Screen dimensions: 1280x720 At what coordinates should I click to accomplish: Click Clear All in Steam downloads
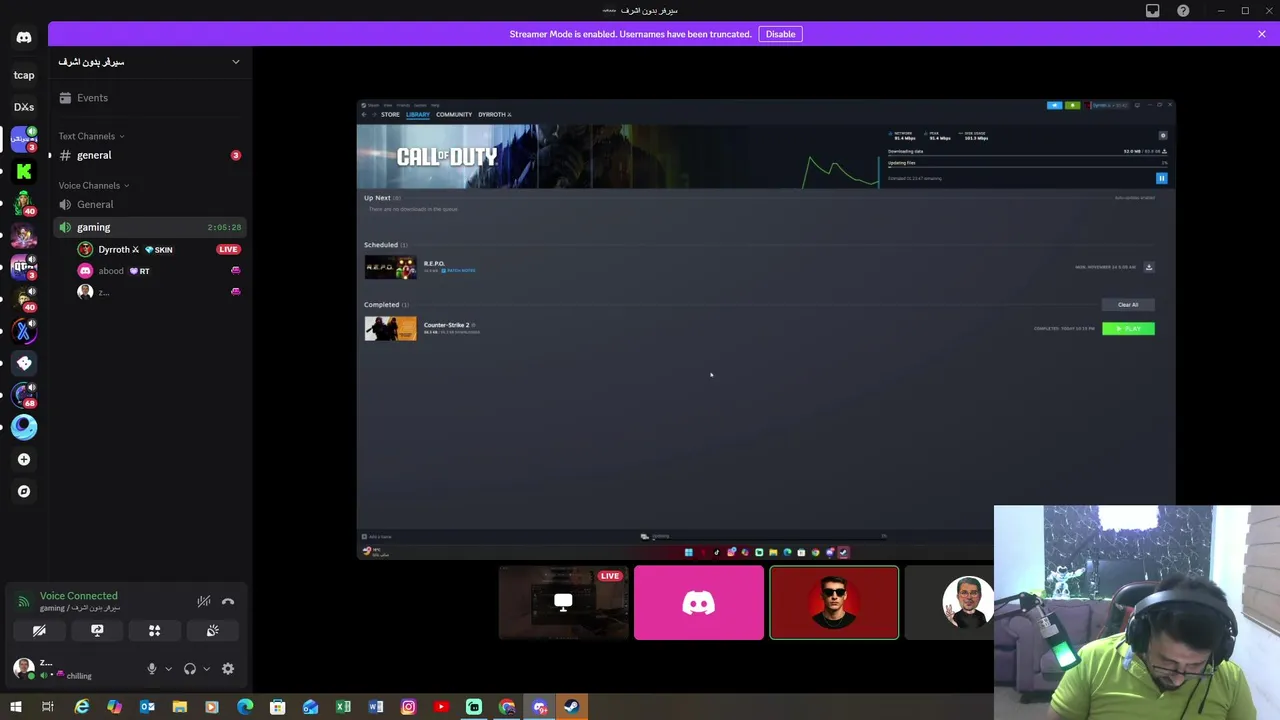(1128, 305)
